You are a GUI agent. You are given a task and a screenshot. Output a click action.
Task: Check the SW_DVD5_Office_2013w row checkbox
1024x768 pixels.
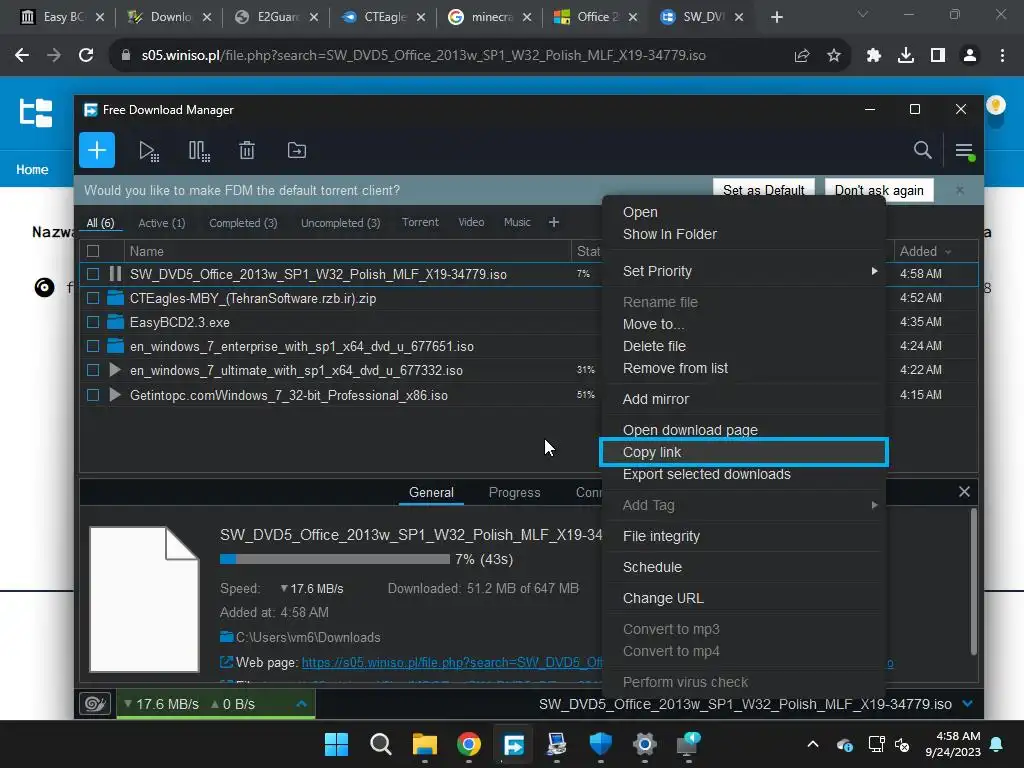[93, 274]
